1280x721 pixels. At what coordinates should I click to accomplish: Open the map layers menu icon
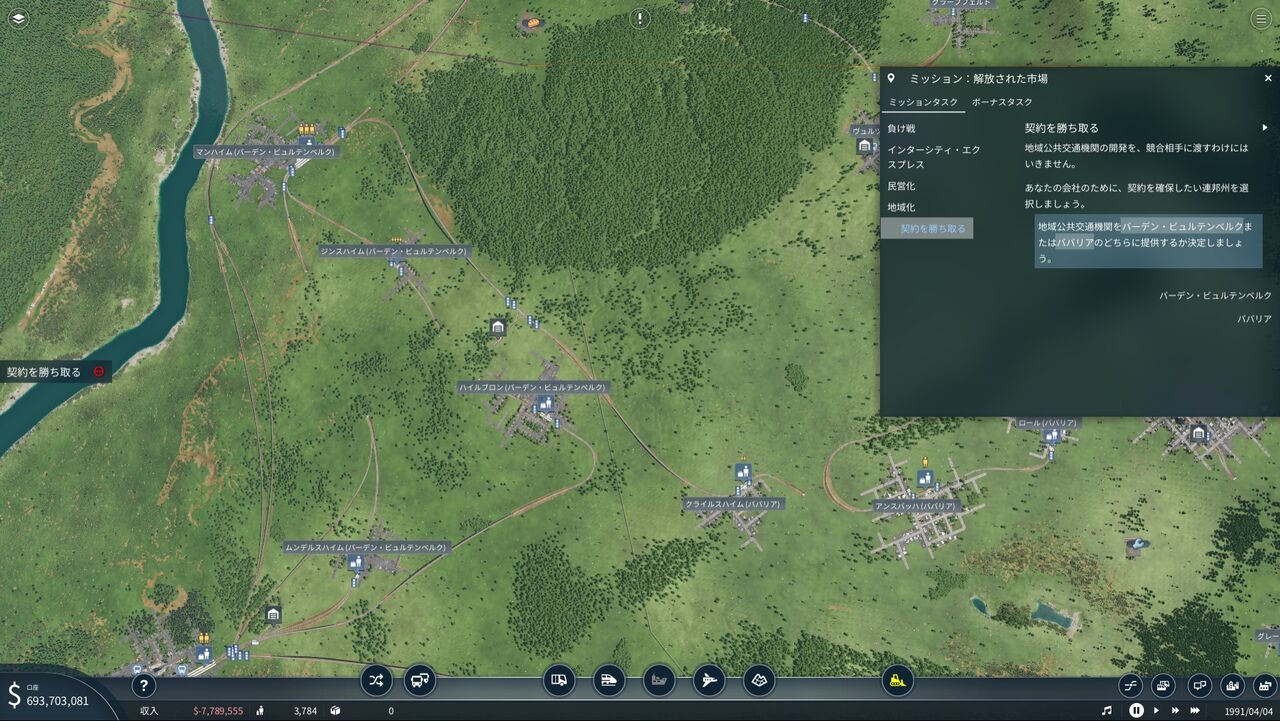(18, 18)
